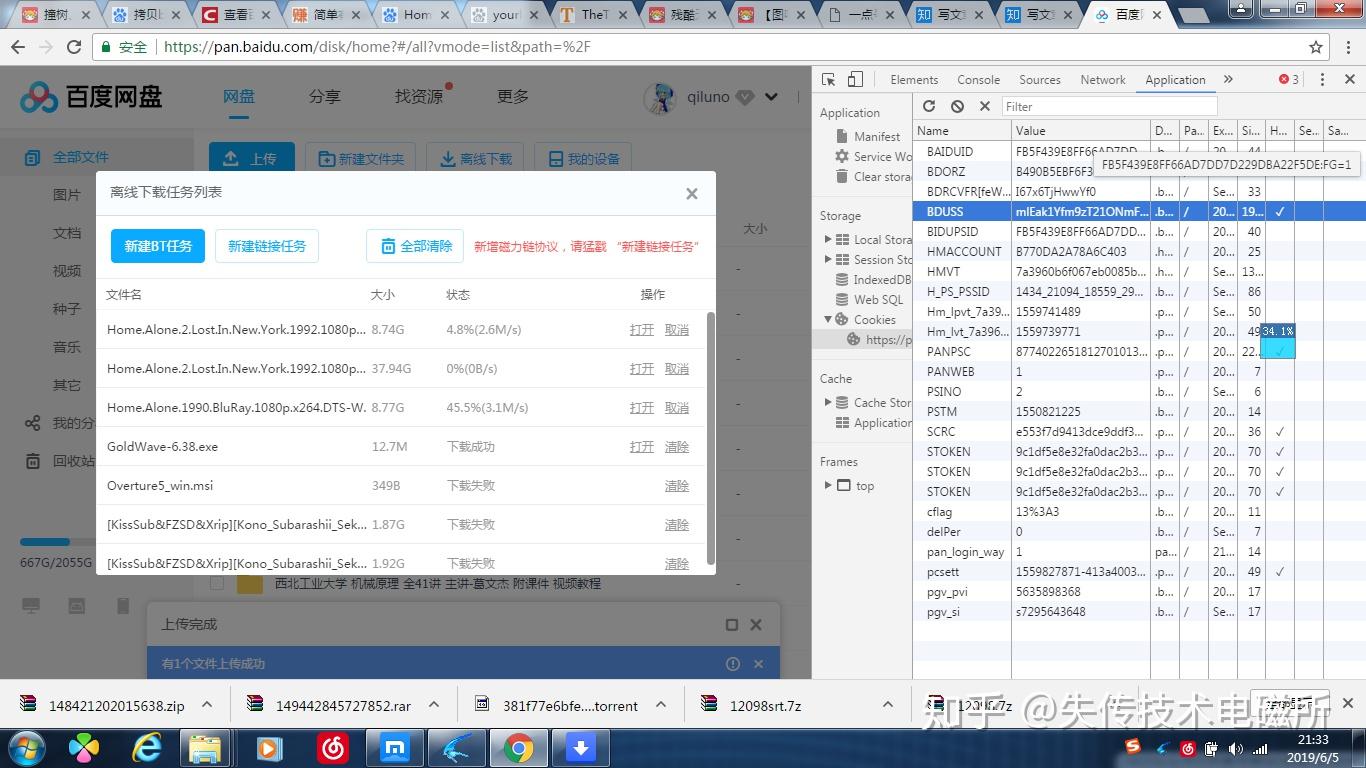Click the DevTools inspect element icon

click(x=828, y=80)
